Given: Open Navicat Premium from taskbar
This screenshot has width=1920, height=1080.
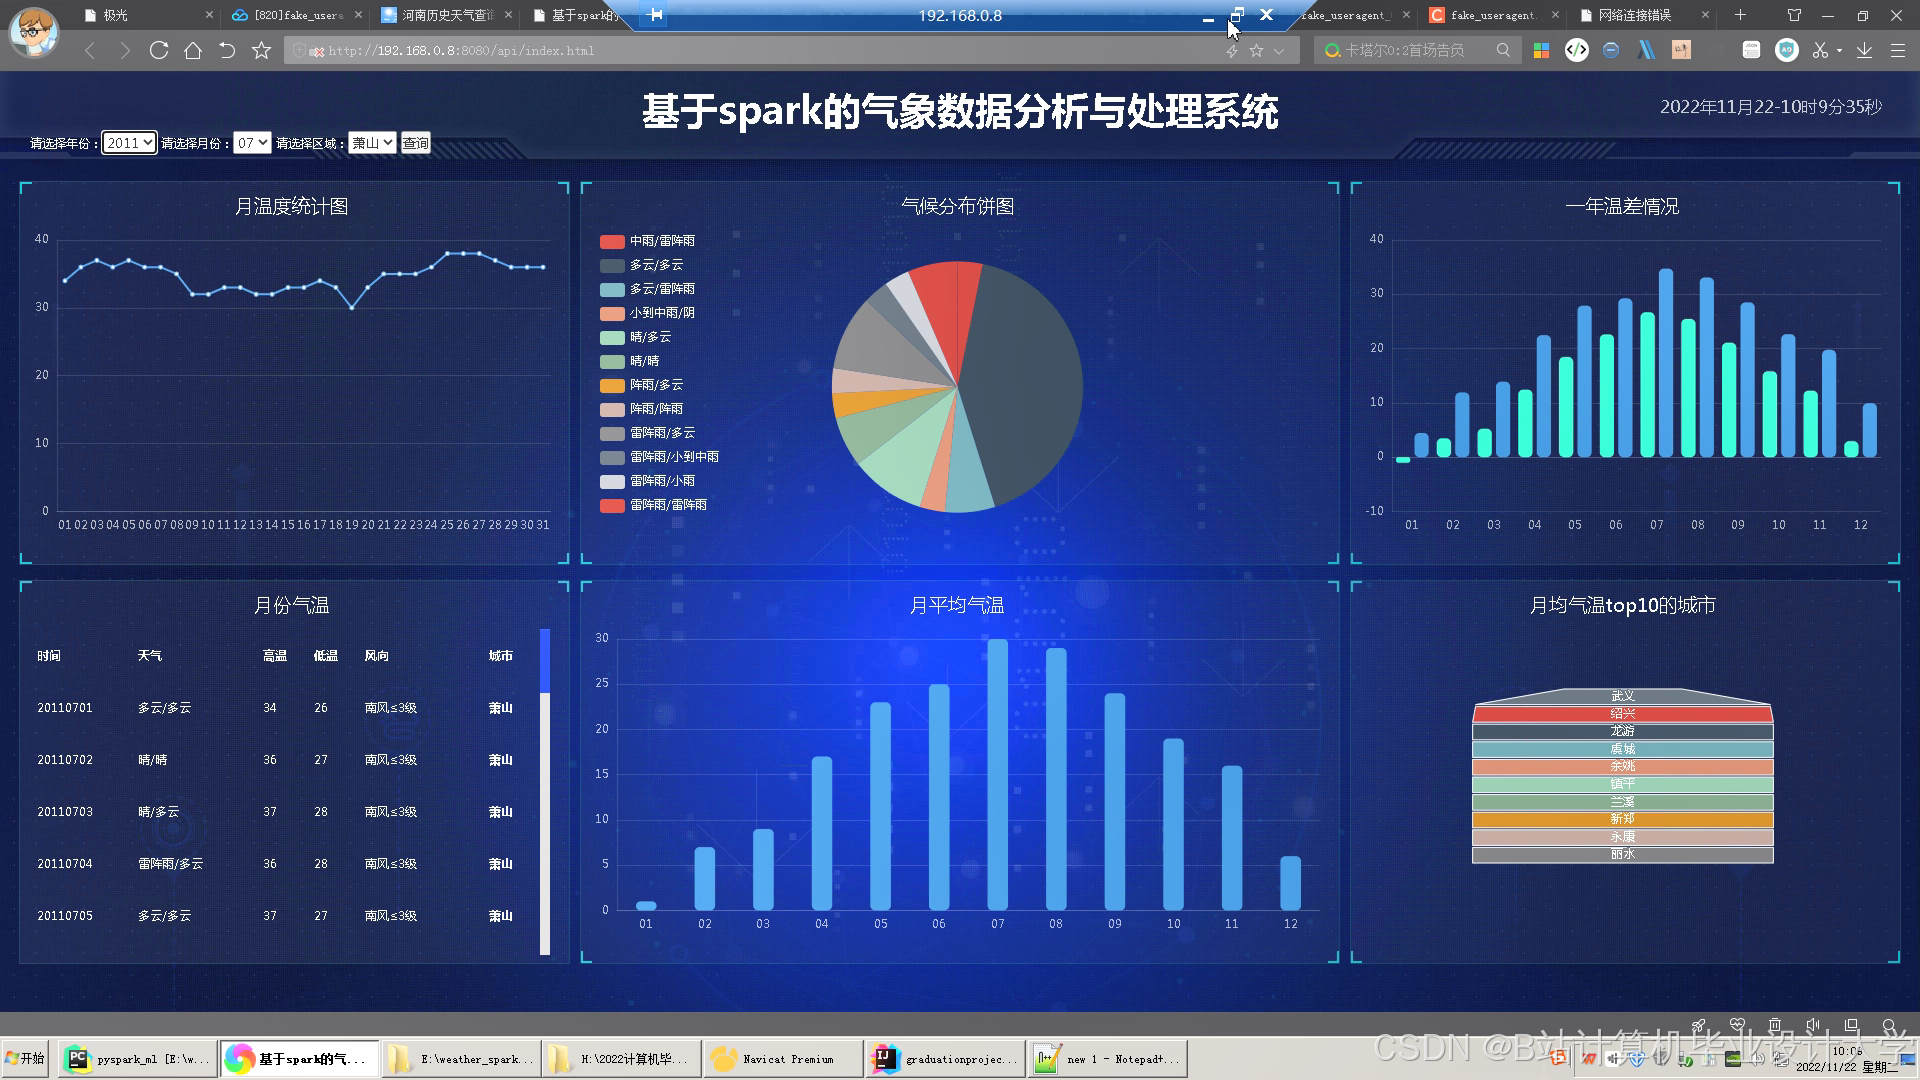Looking at the screenshot, I should tap(783, 1059).
